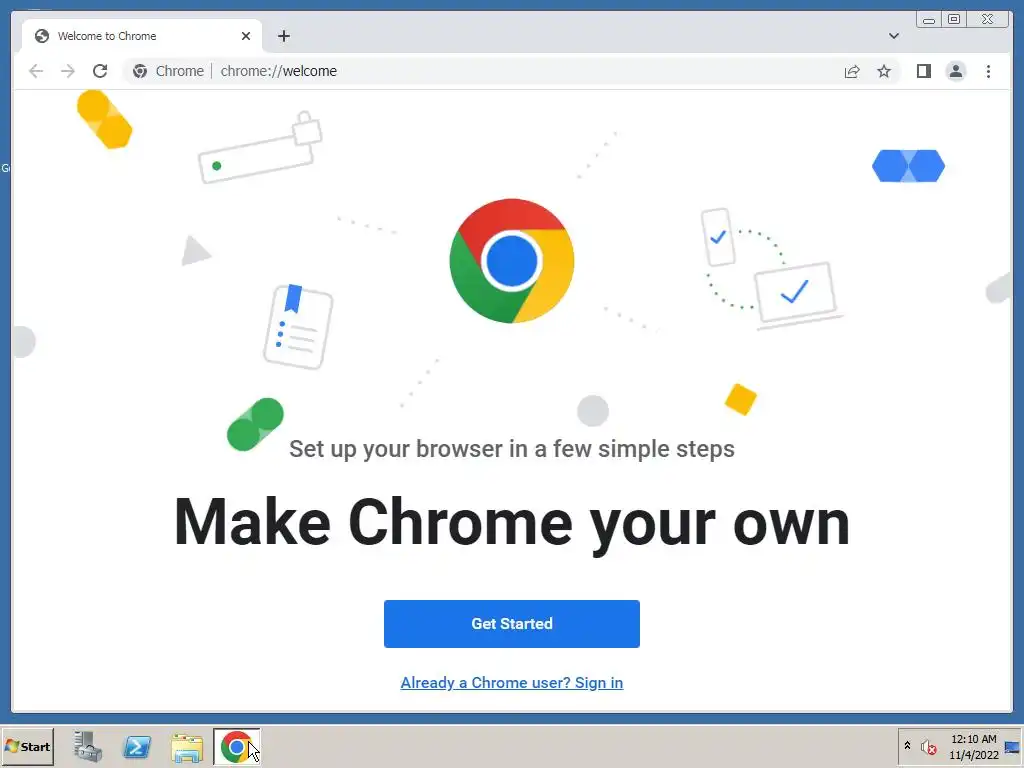
Task: Open the profile avatar menu
Action: [955, 71]
